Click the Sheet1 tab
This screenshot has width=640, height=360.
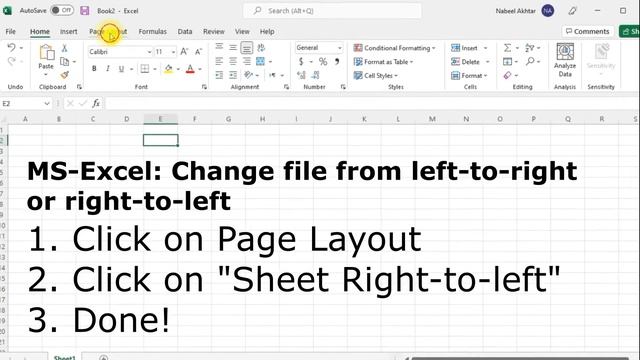64,358
